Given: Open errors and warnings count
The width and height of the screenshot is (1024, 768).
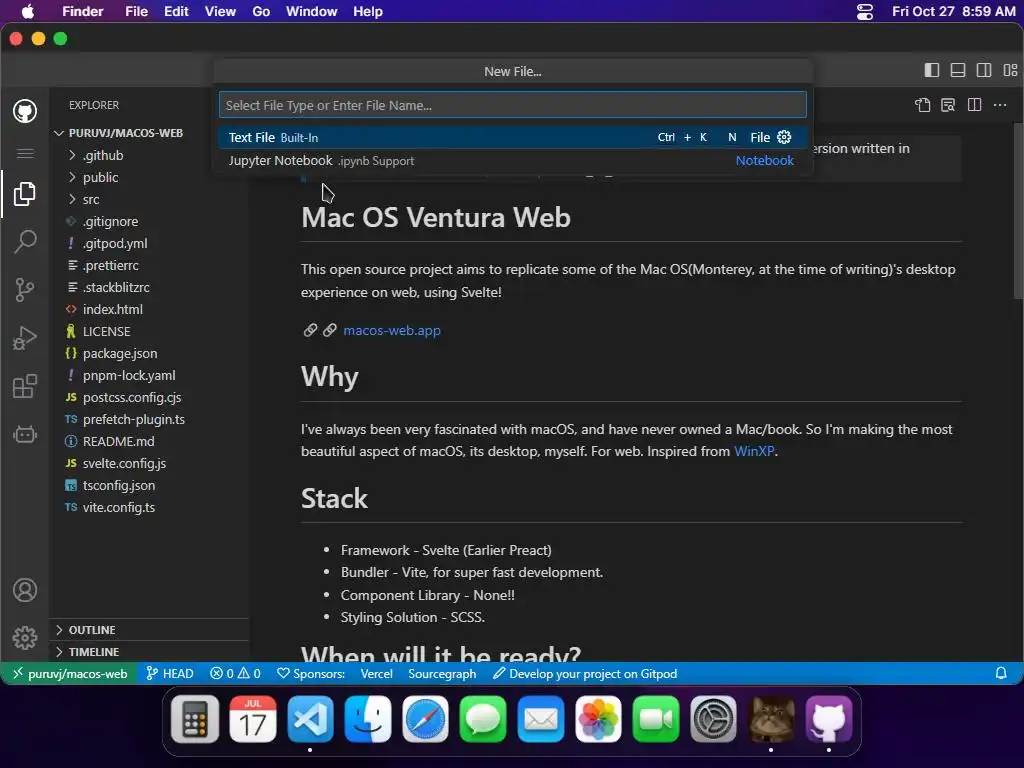Looking at the screenshot, I should [235, 673].
